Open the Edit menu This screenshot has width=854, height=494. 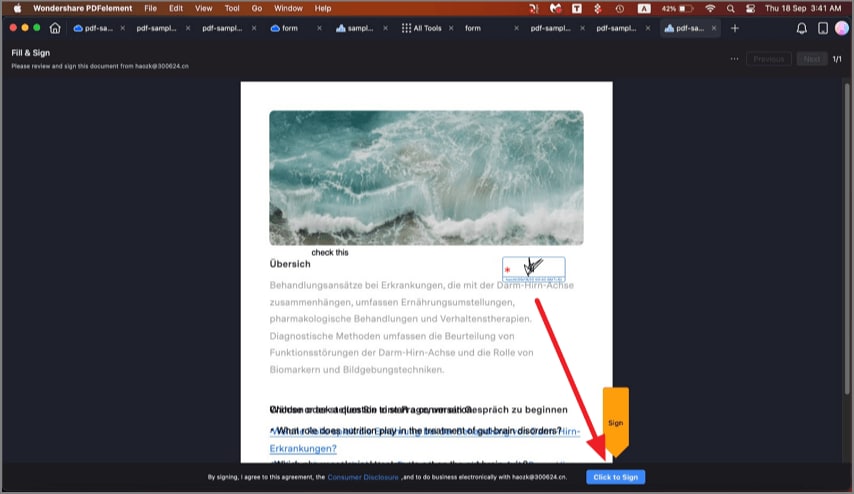point(175,8)
